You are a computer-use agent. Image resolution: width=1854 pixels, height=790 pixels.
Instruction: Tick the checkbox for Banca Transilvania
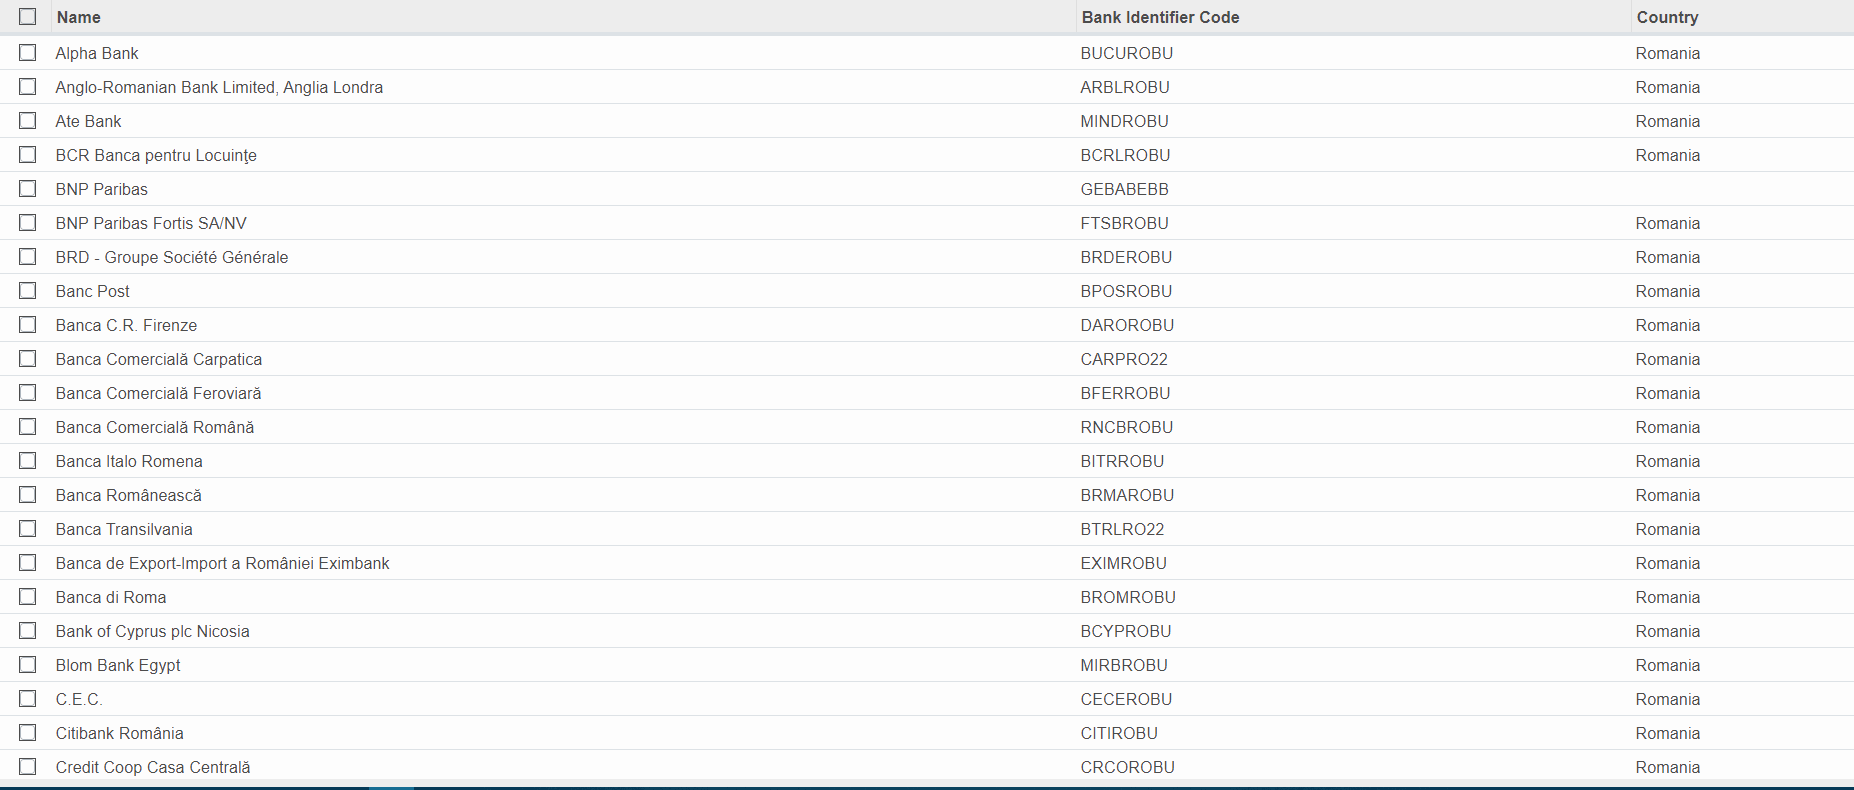click(27, 529)
